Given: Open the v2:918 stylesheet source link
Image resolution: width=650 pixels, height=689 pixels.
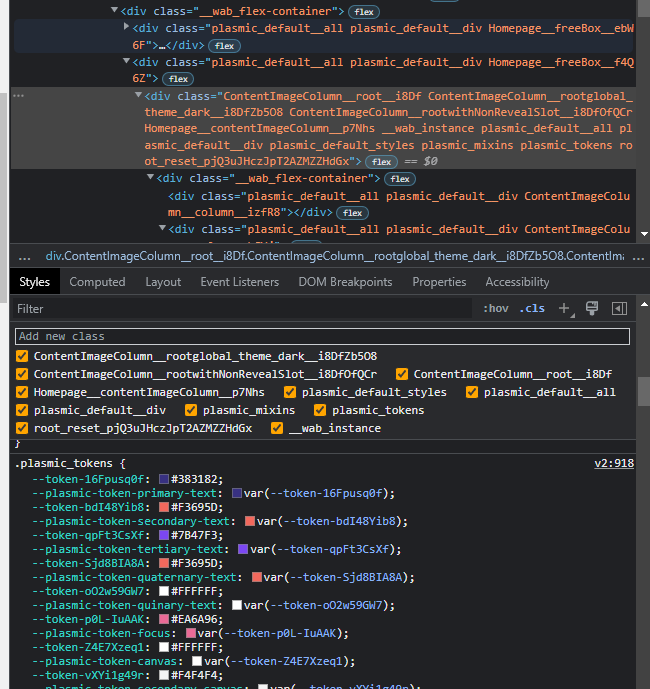Looking at the screenshot, I should click(x=614, y=464).
